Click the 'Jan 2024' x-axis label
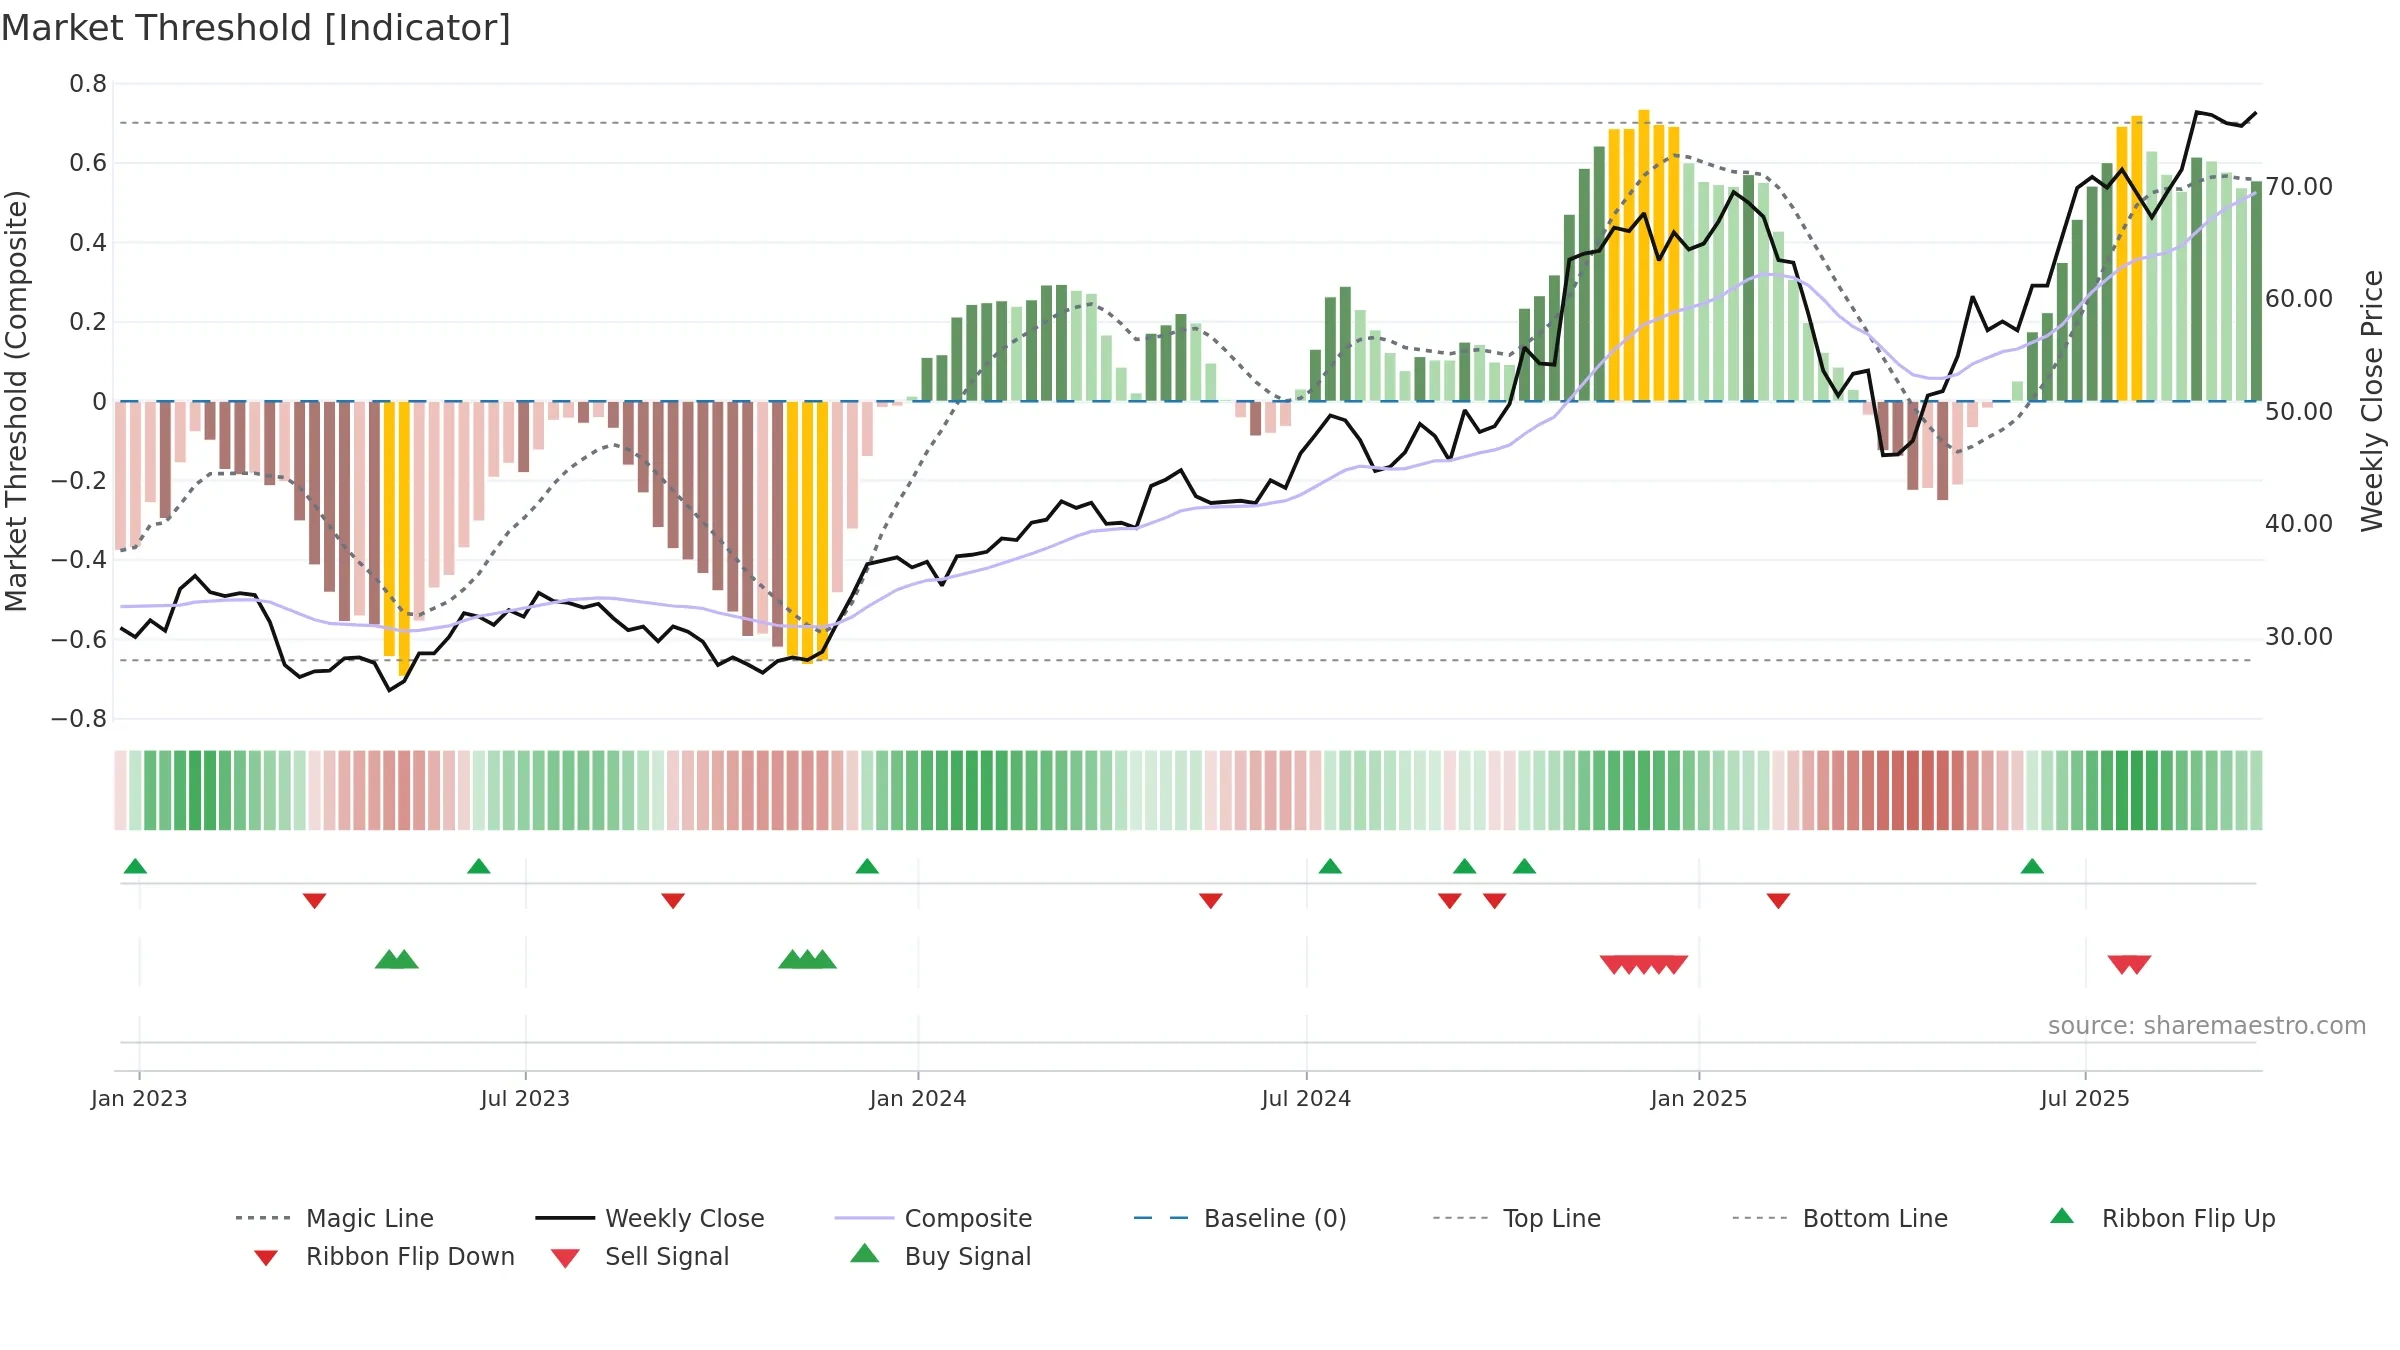Viewport: 2400px width, 1350px height. [918, 1098]
